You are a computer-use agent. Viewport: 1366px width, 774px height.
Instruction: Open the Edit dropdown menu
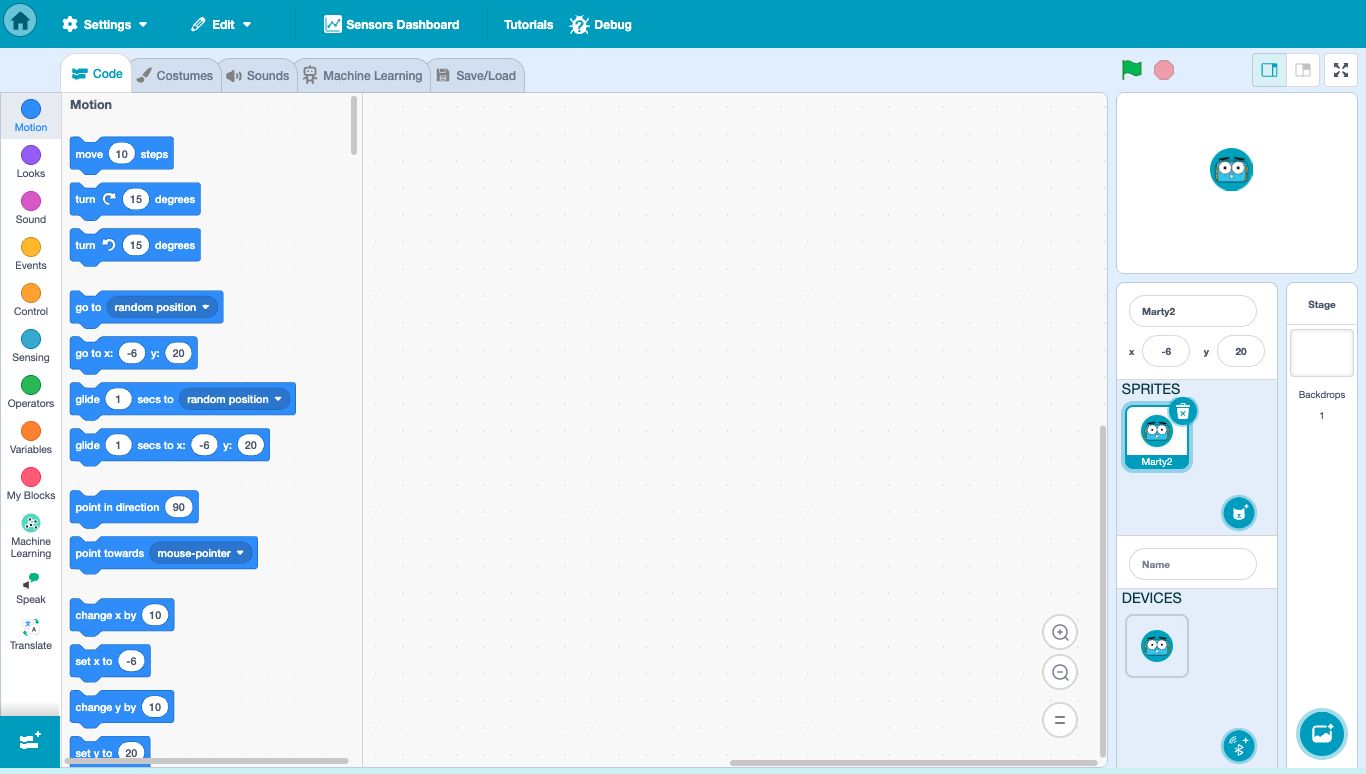tap(221, 24)
